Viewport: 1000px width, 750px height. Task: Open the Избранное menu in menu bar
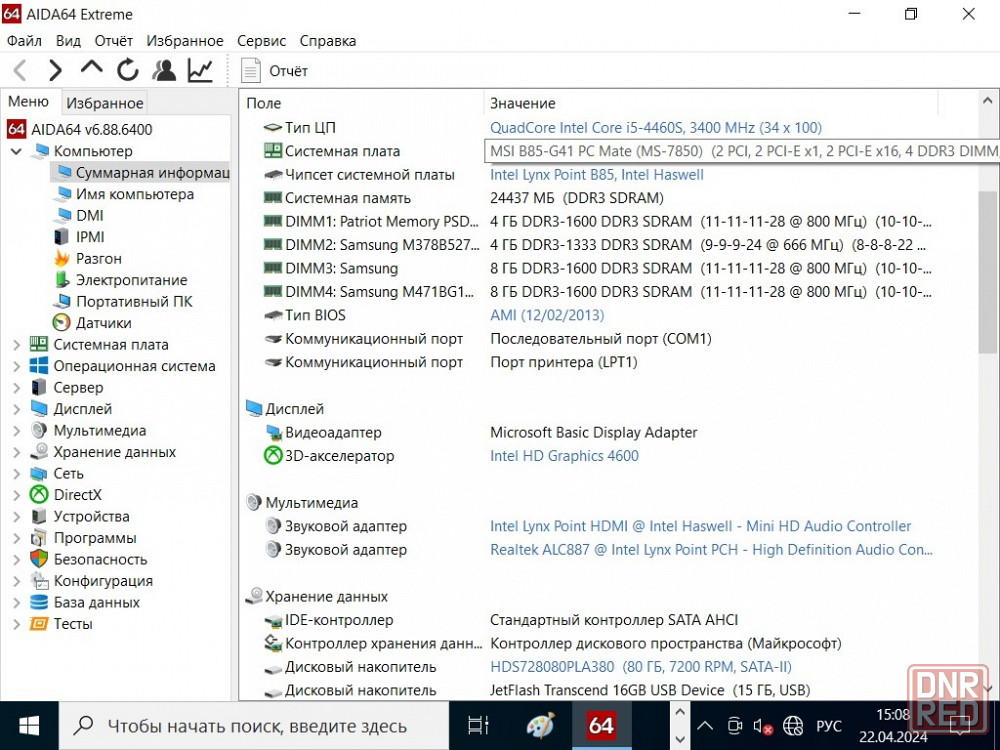pos(185,41)
